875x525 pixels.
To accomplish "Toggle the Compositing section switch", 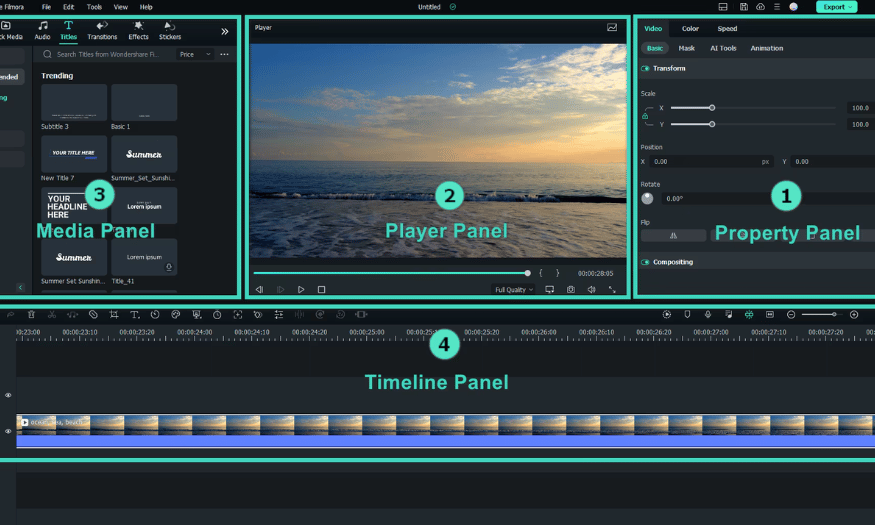I will point(645,262).
